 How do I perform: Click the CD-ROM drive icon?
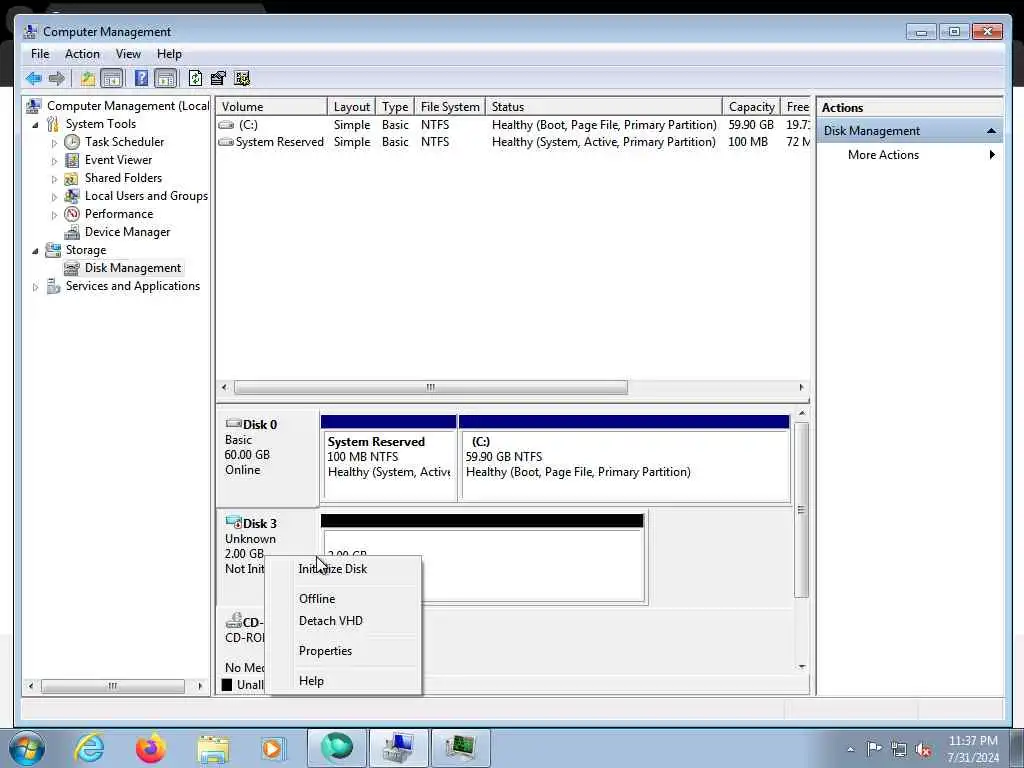[233, 621]
